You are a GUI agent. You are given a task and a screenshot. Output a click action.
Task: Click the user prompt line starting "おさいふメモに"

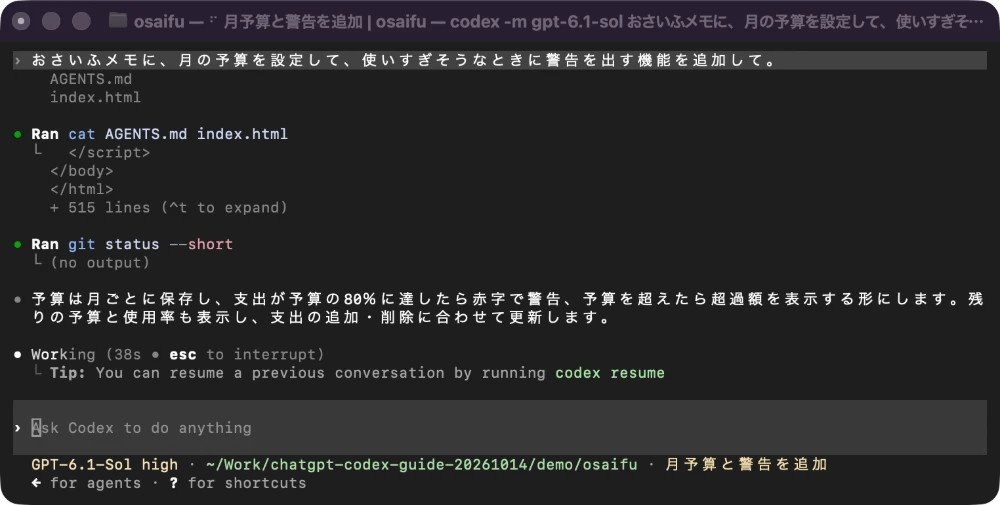(x=500, y=61)
